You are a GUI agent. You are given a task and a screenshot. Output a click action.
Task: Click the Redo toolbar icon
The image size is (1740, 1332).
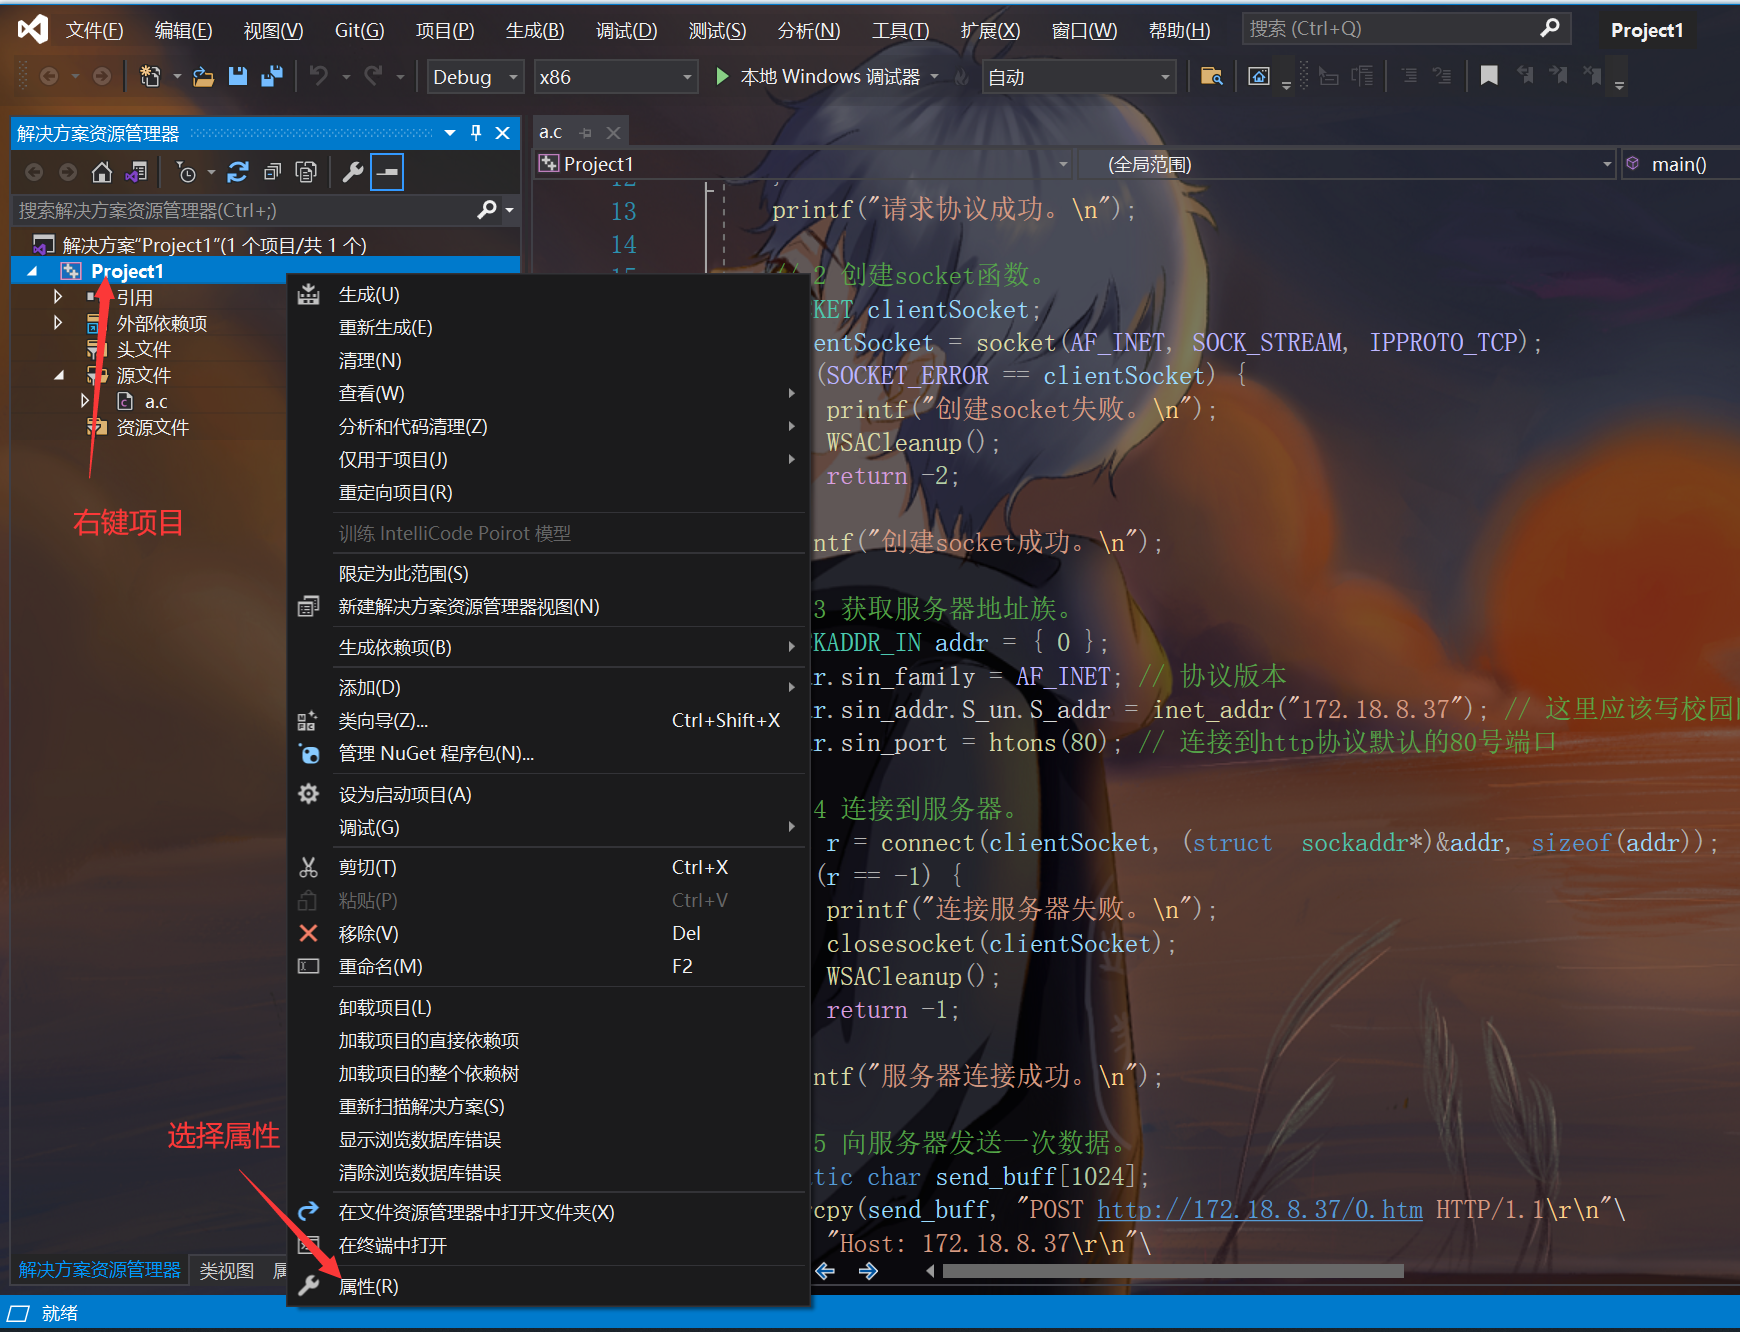373,76
